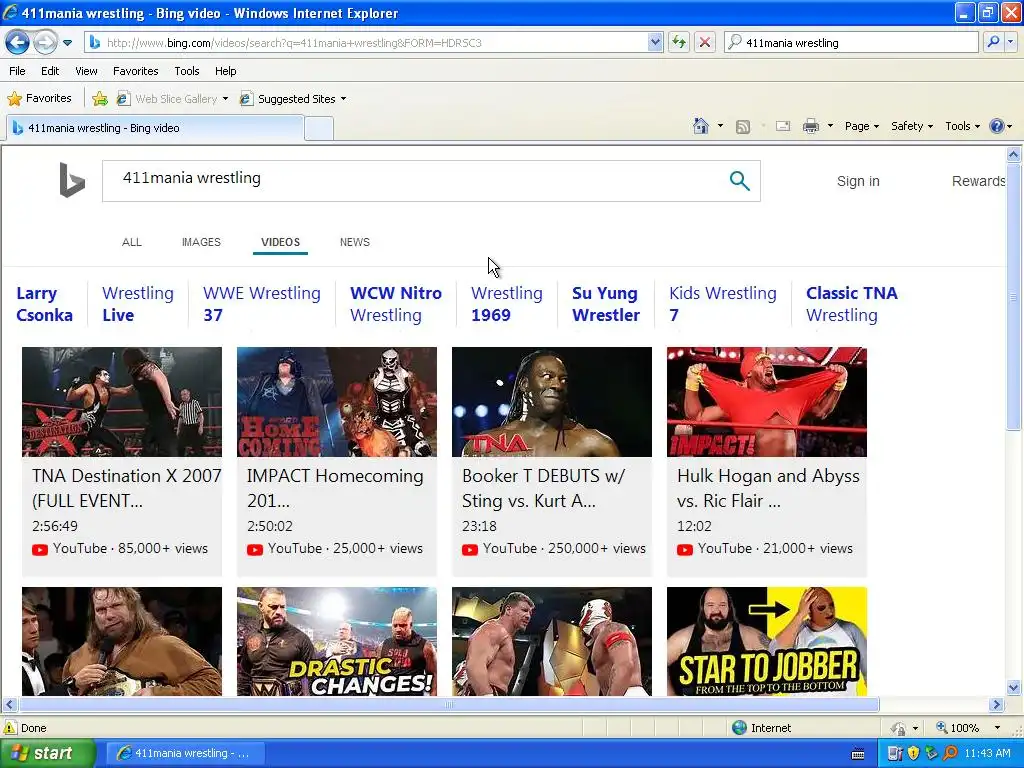Click the Read Mail icon
1024x768 pixels.
pos(783,126)
